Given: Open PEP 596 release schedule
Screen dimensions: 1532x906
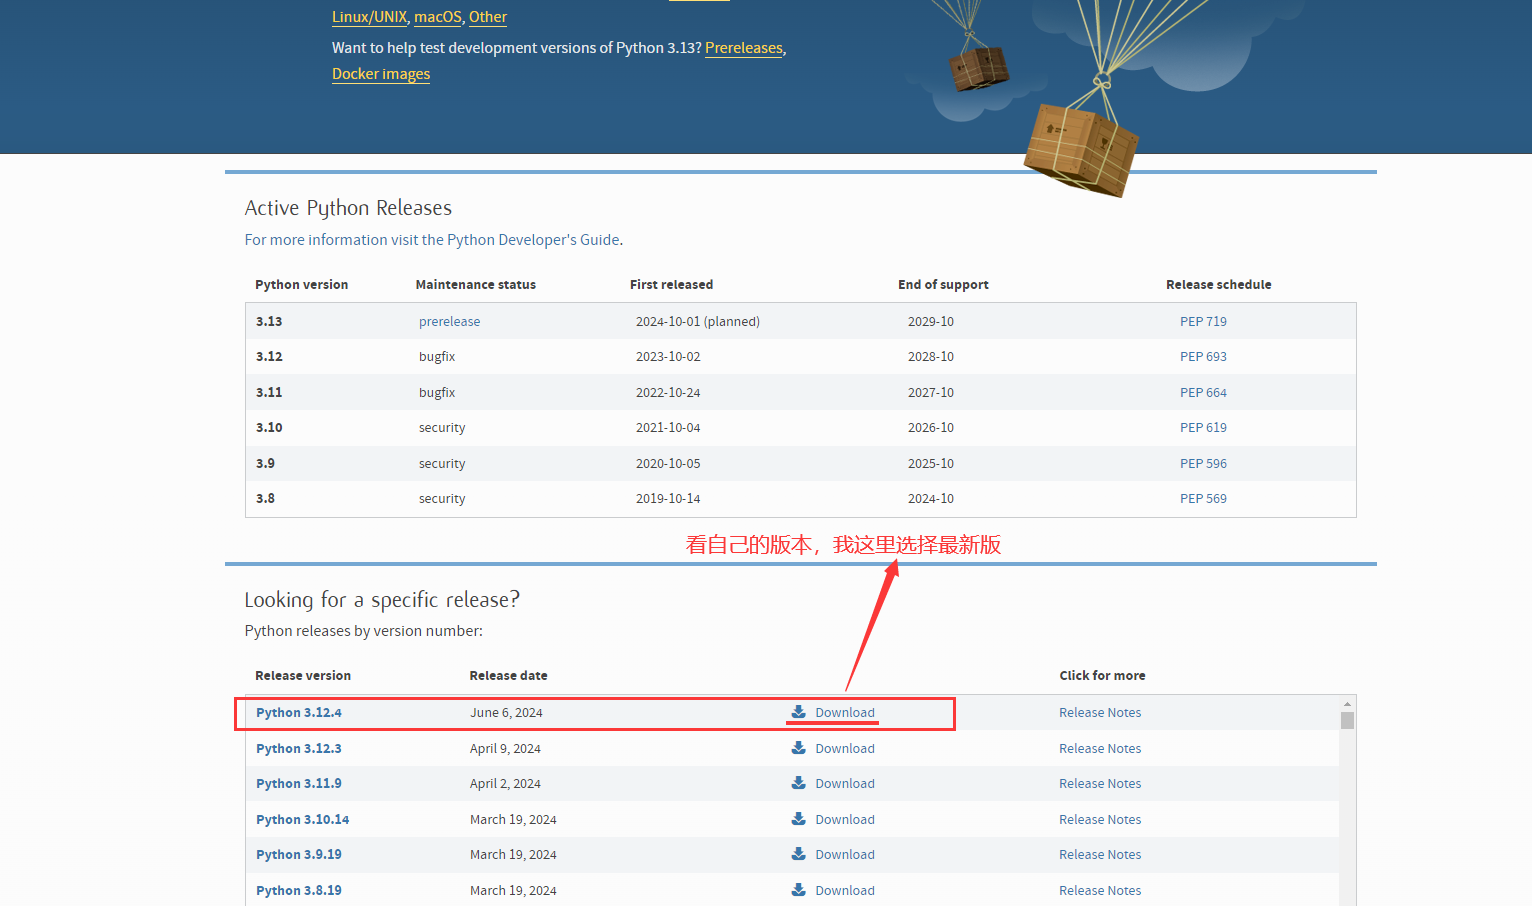Looking at the screenshot, I should (1203, 463).
